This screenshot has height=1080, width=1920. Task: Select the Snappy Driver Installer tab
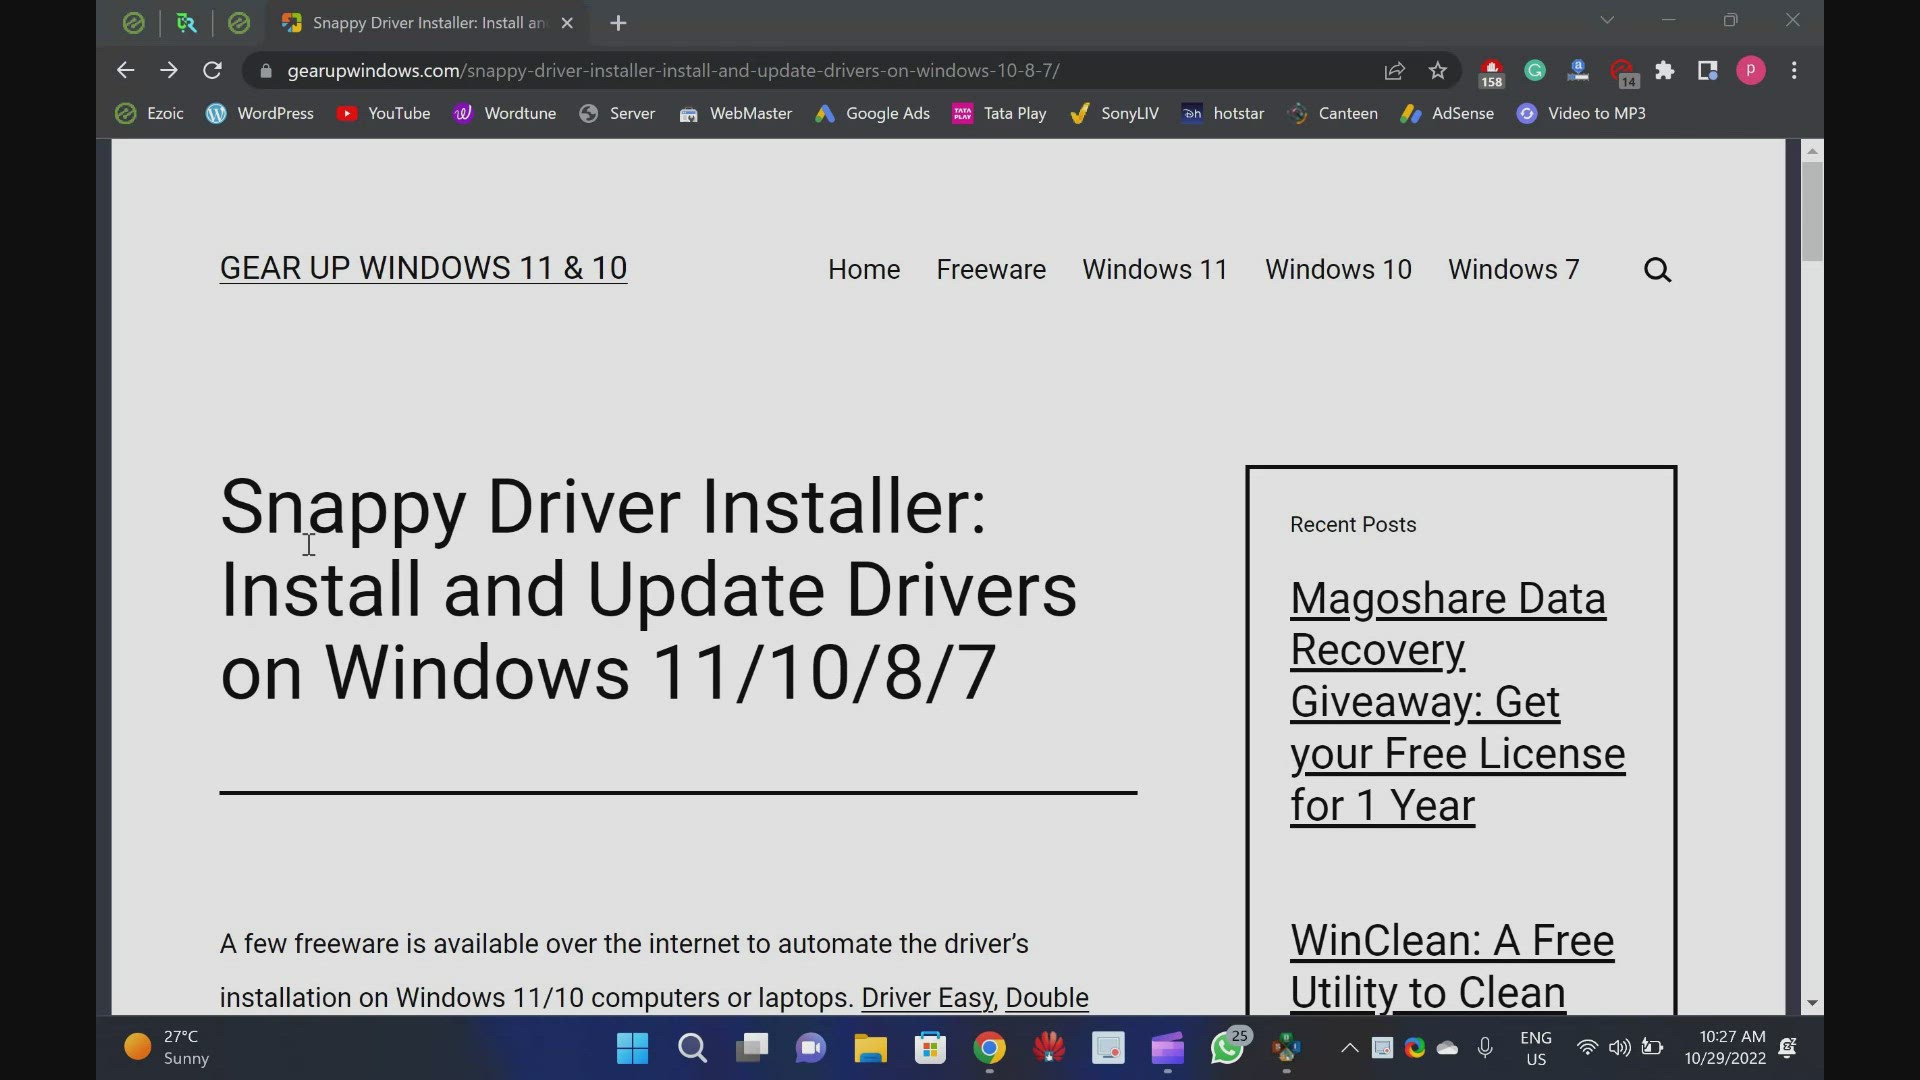[x=428, y=23]
